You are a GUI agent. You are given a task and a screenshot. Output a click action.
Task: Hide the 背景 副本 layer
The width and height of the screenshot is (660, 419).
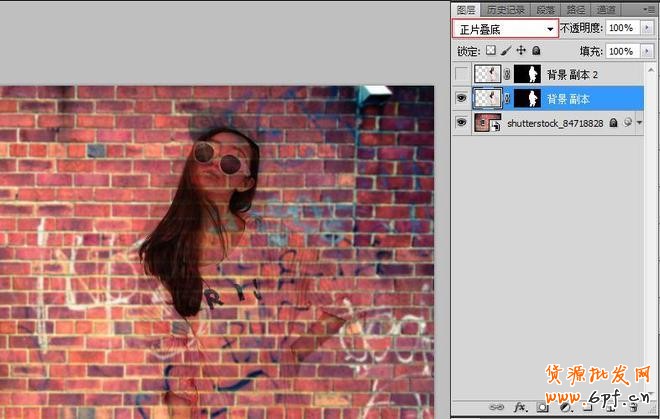(x=461, y=98)
